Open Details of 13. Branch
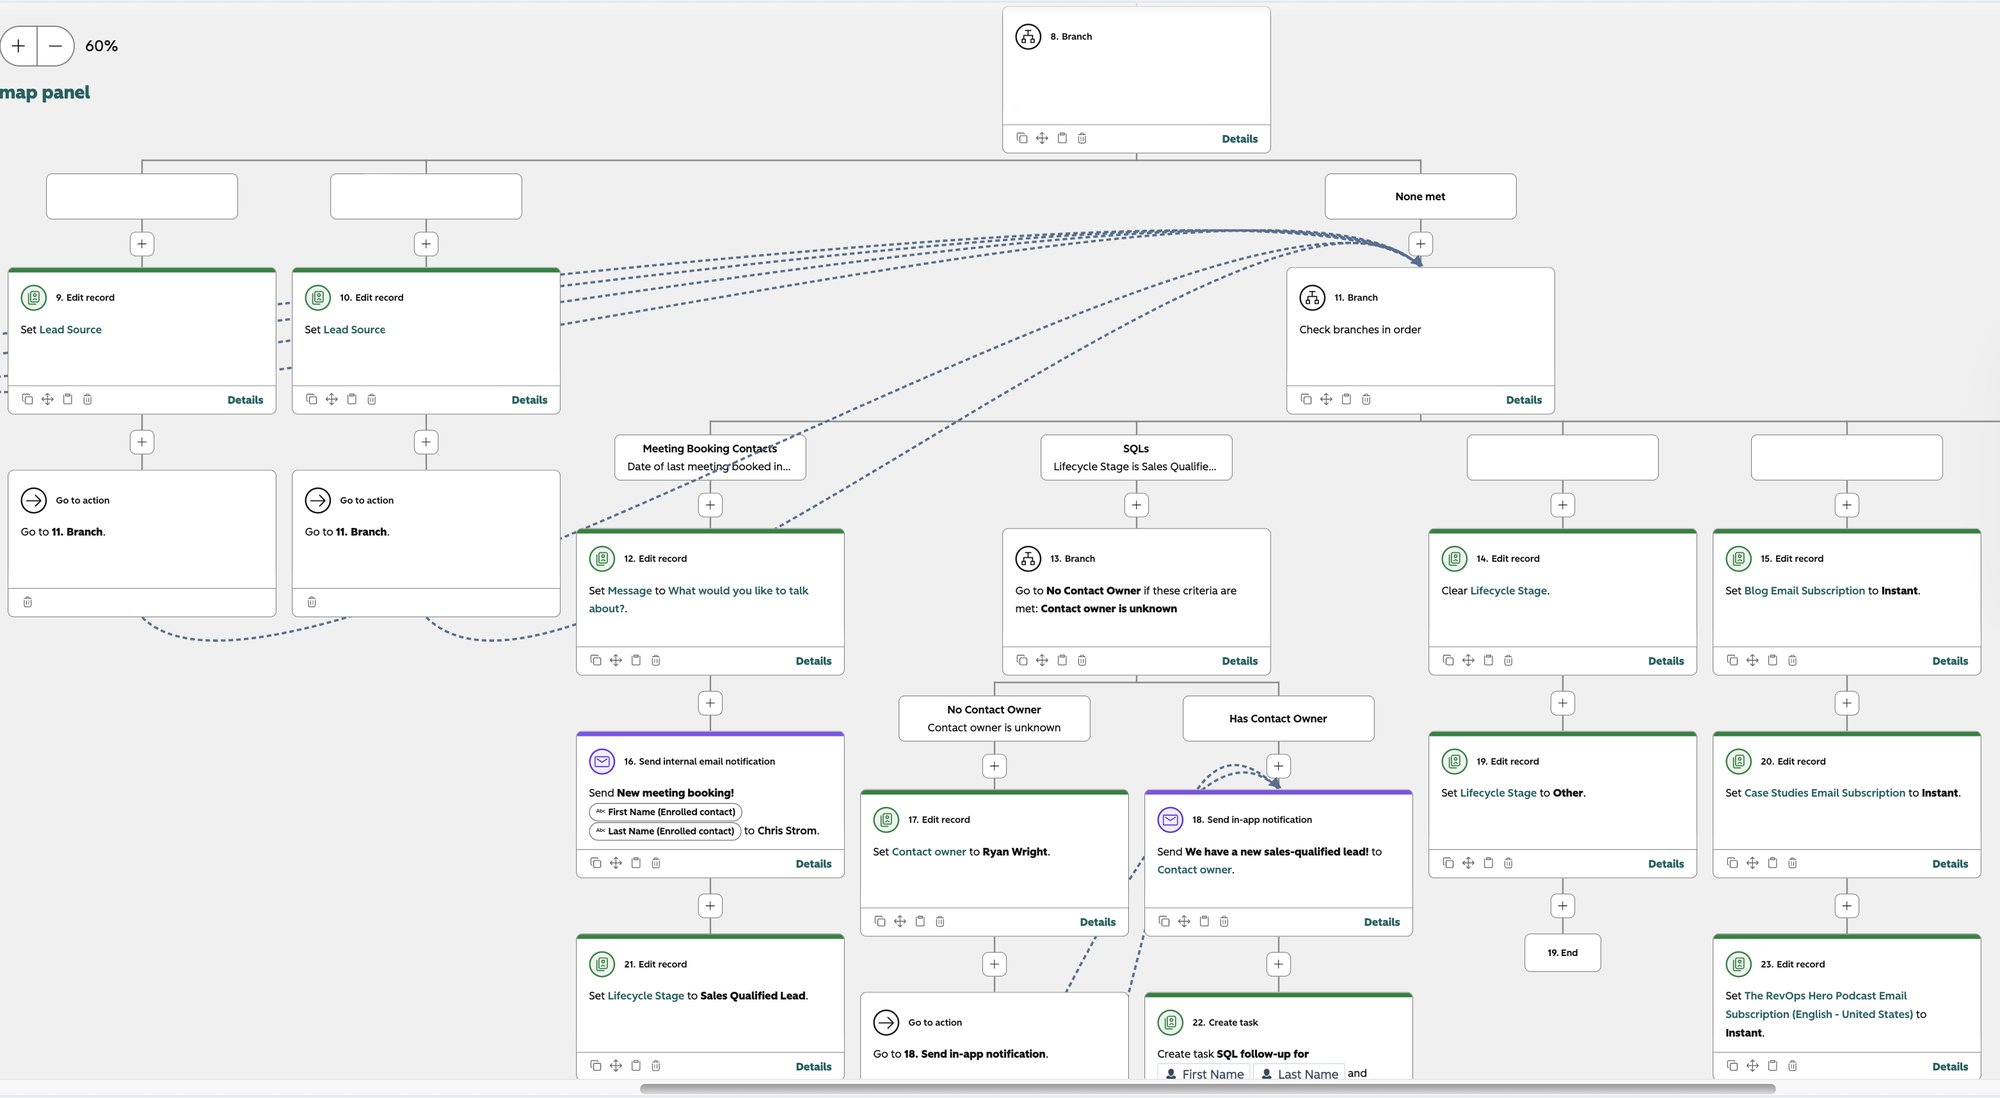Image resolution: width=2000 pixels, height=1098 pixels. pyautogui.click(x=1240, y=661)
